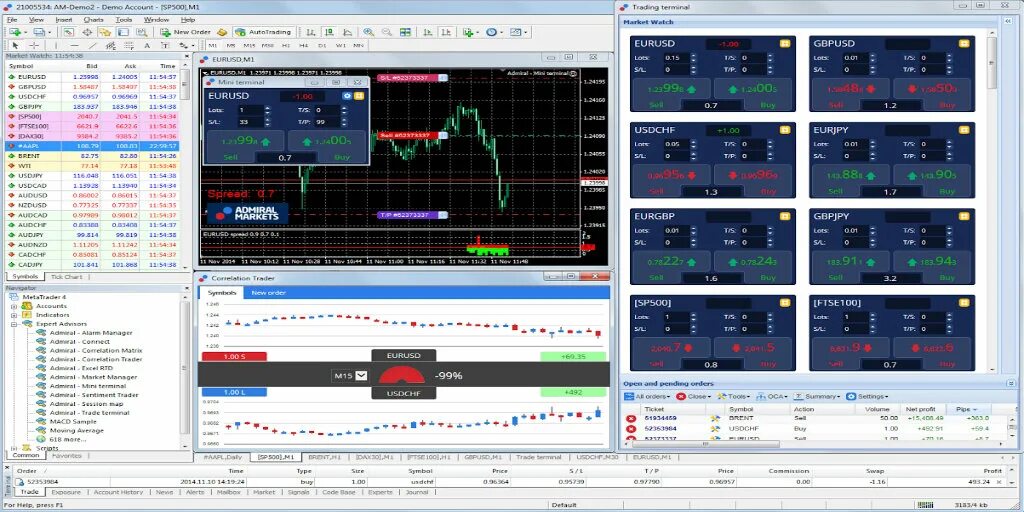Image resolution: width=1024 pixels, height=512 pixels.
Task: Switch to the Tick Chart tab
Action: 67,277
